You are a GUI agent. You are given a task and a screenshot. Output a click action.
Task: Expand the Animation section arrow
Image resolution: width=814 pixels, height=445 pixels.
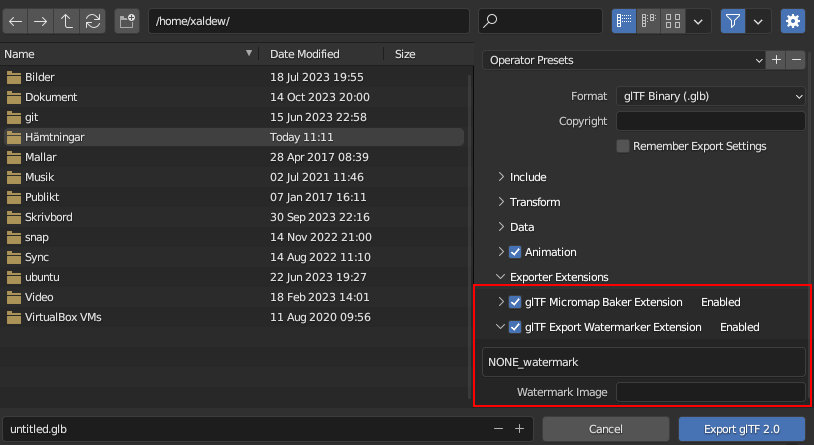pyautogui.click(x=501, y=252)
